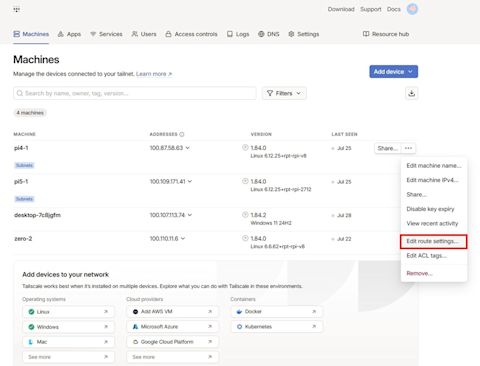Viewport: 480px width, 366px height.
Task: Focus the machine search input field
Action: 135,93
